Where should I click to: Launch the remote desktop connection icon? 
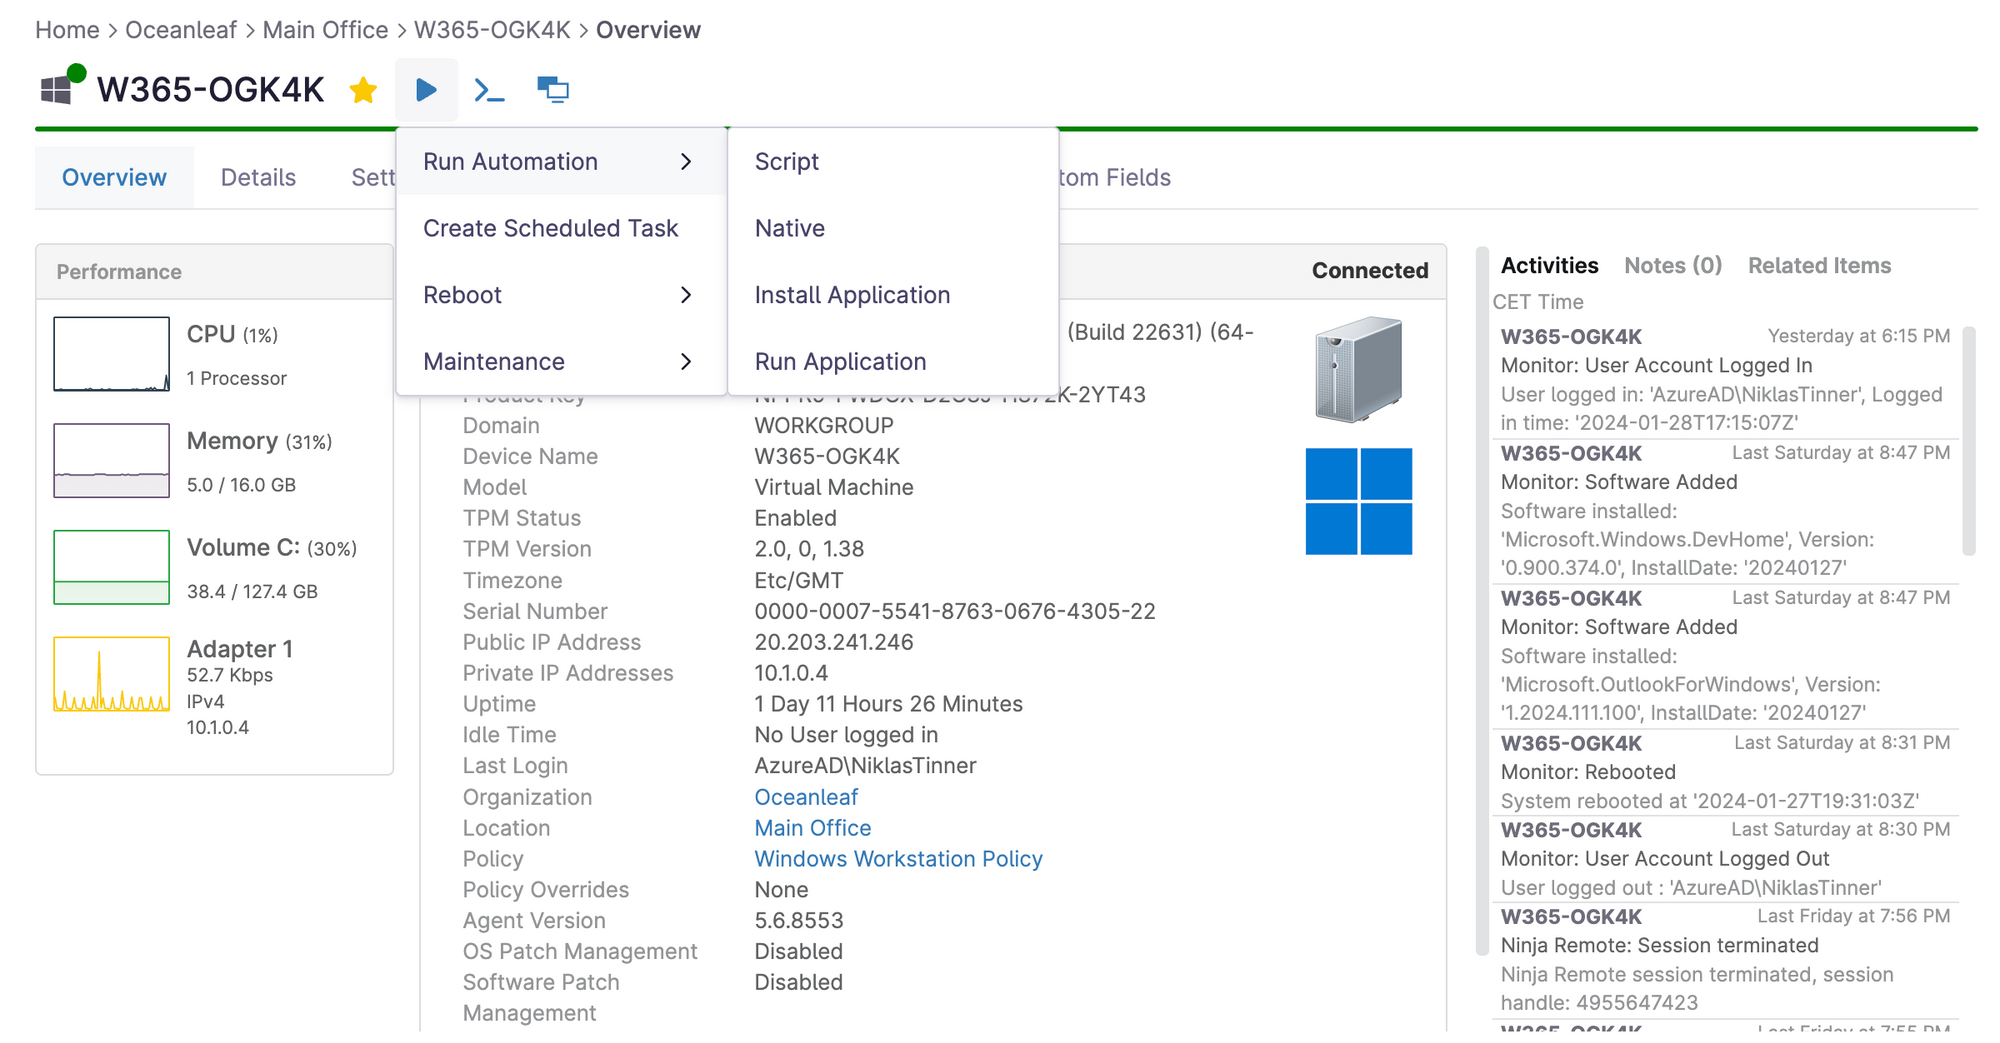click(x=553, y=90)
